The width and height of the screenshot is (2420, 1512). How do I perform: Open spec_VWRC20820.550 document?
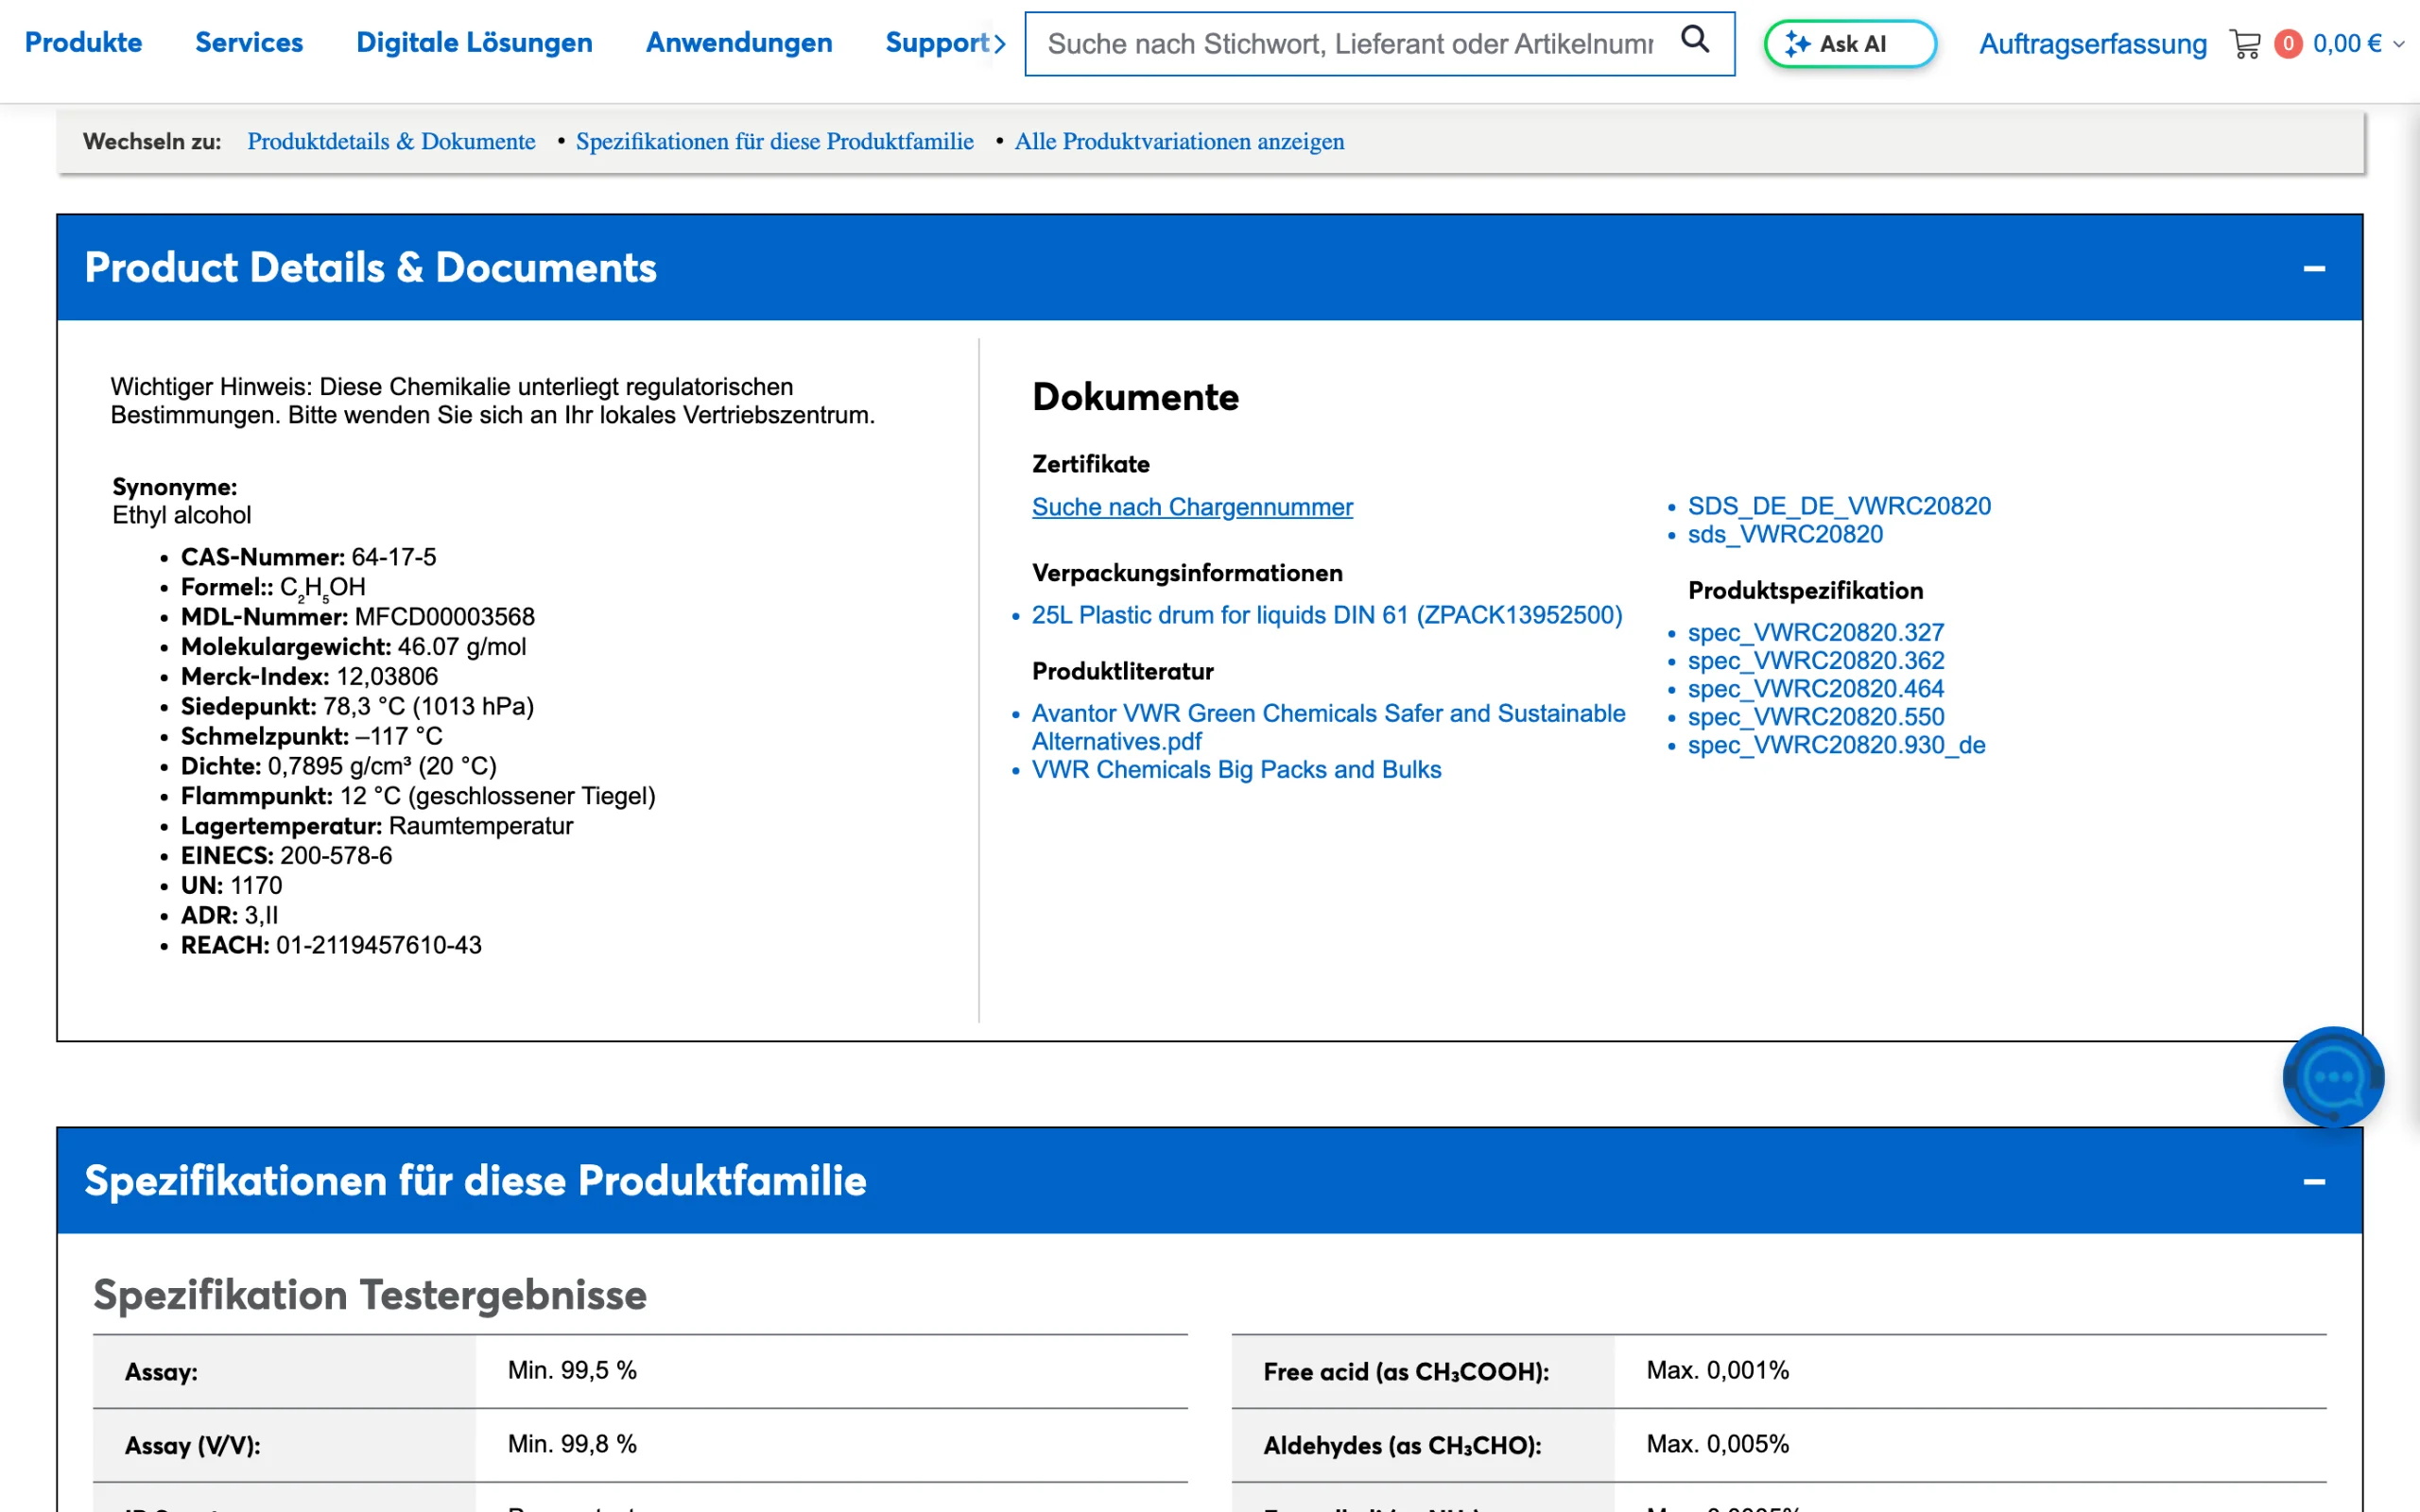[x=1816, y=716]
